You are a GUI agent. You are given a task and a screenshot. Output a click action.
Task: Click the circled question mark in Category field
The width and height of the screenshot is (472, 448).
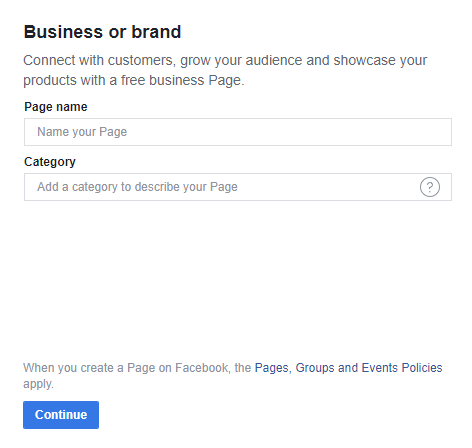[x=430, y=187]
